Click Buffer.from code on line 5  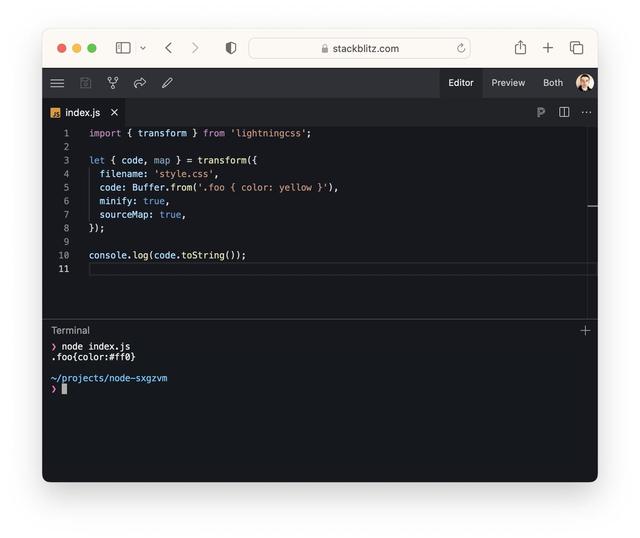[162, 188]
